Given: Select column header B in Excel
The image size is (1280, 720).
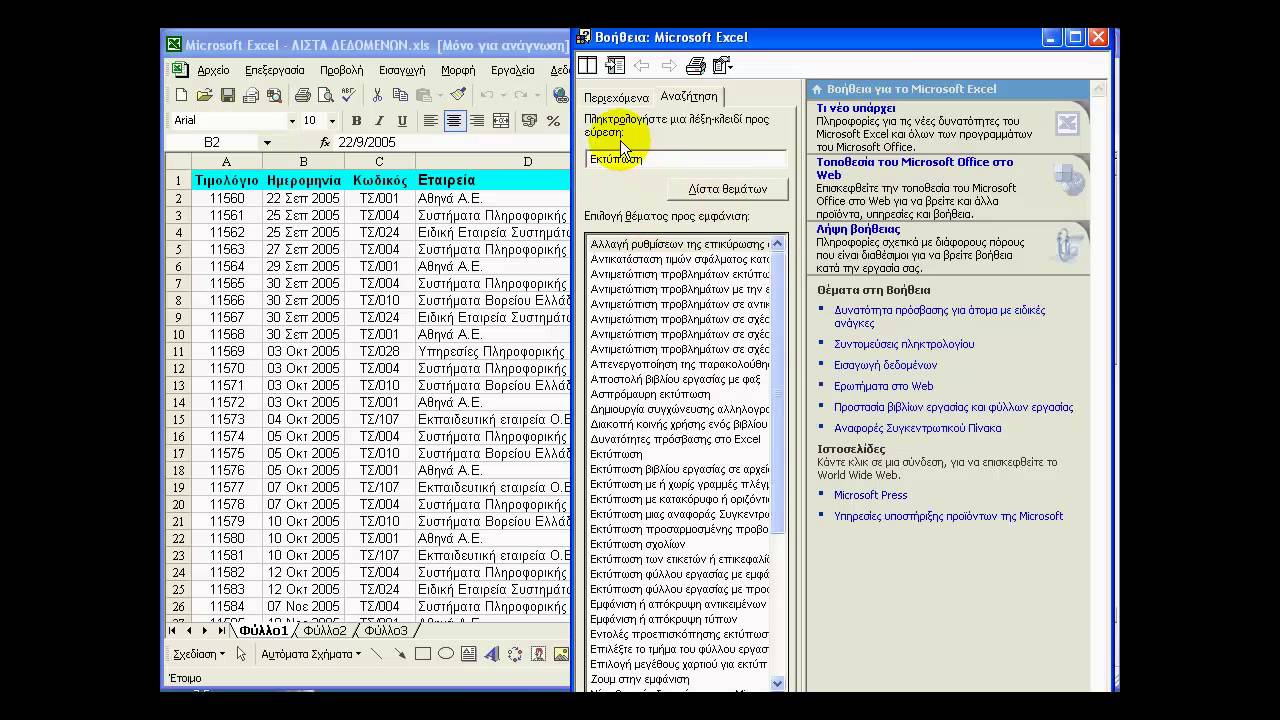Looking at the screenshot, I should [303, 162].
